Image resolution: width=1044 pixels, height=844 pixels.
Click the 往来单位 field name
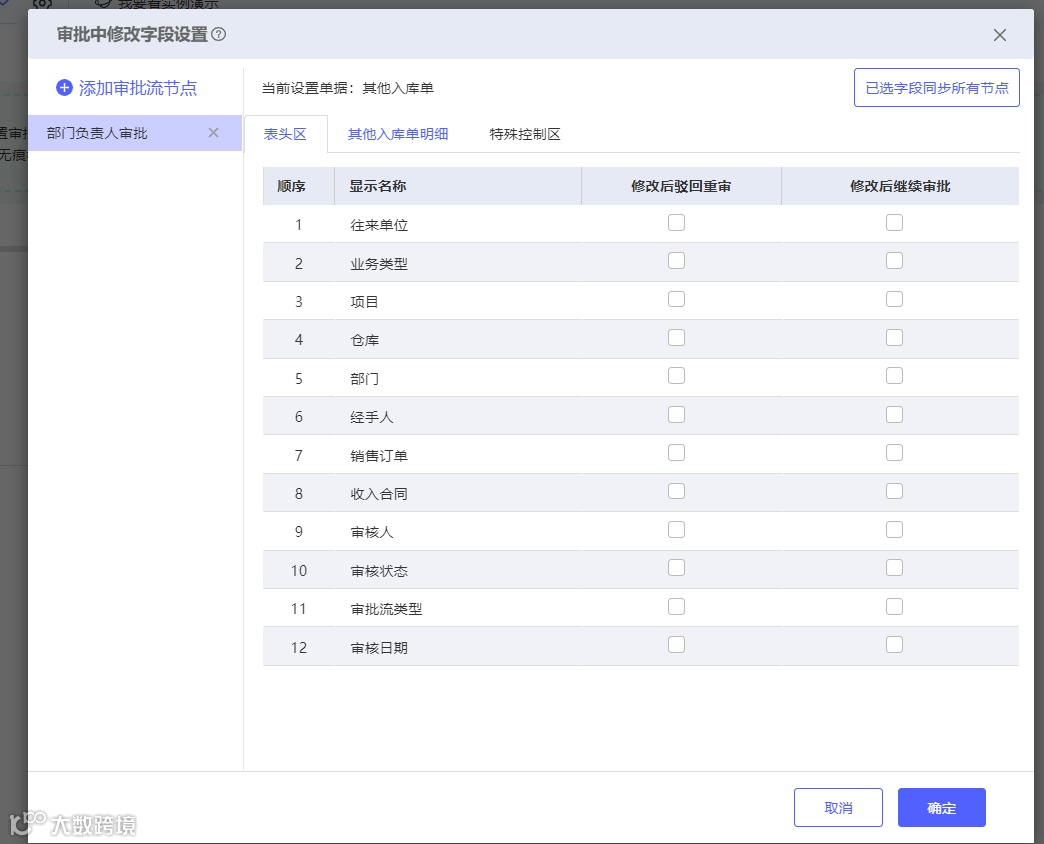[379, 226]
